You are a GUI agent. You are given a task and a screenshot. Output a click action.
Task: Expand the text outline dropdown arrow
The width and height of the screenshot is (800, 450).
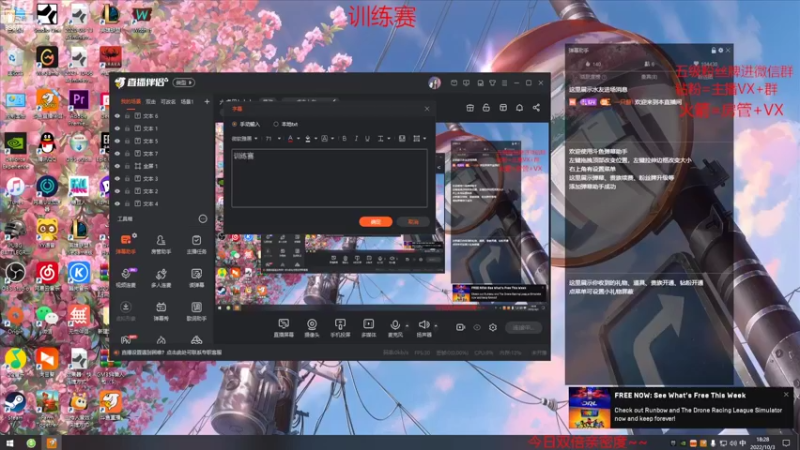click(x=332, y=138)
